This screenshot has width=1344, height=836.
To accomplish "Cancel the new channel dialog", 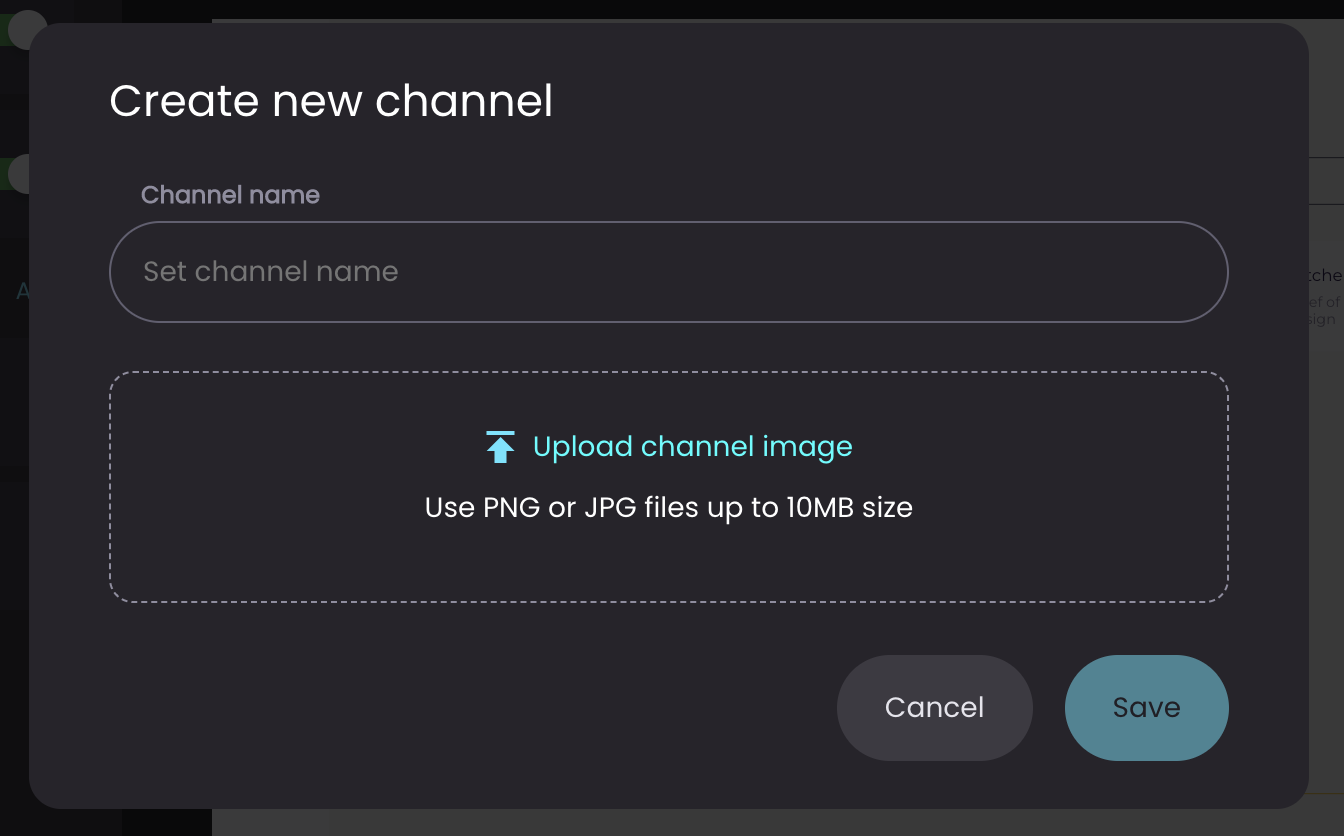I will point(934,708).
